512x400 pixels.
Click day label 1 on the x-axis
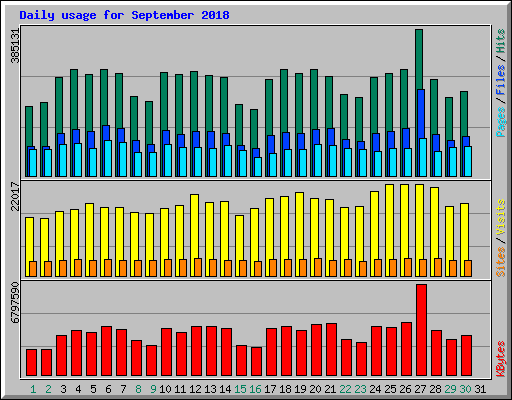click(x=33, y=389)
